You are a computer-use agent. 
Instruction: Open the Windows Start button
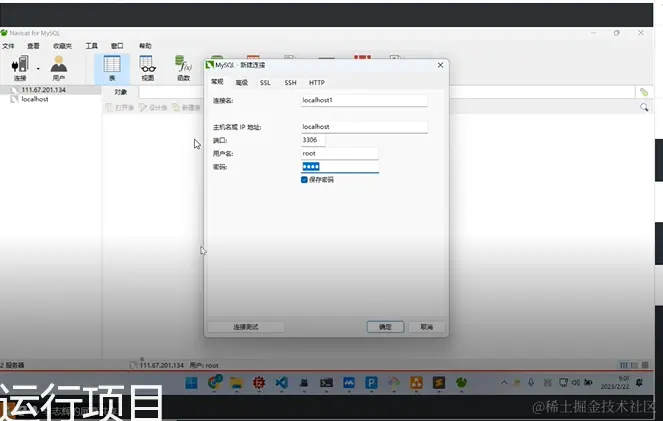click(191, 383)
